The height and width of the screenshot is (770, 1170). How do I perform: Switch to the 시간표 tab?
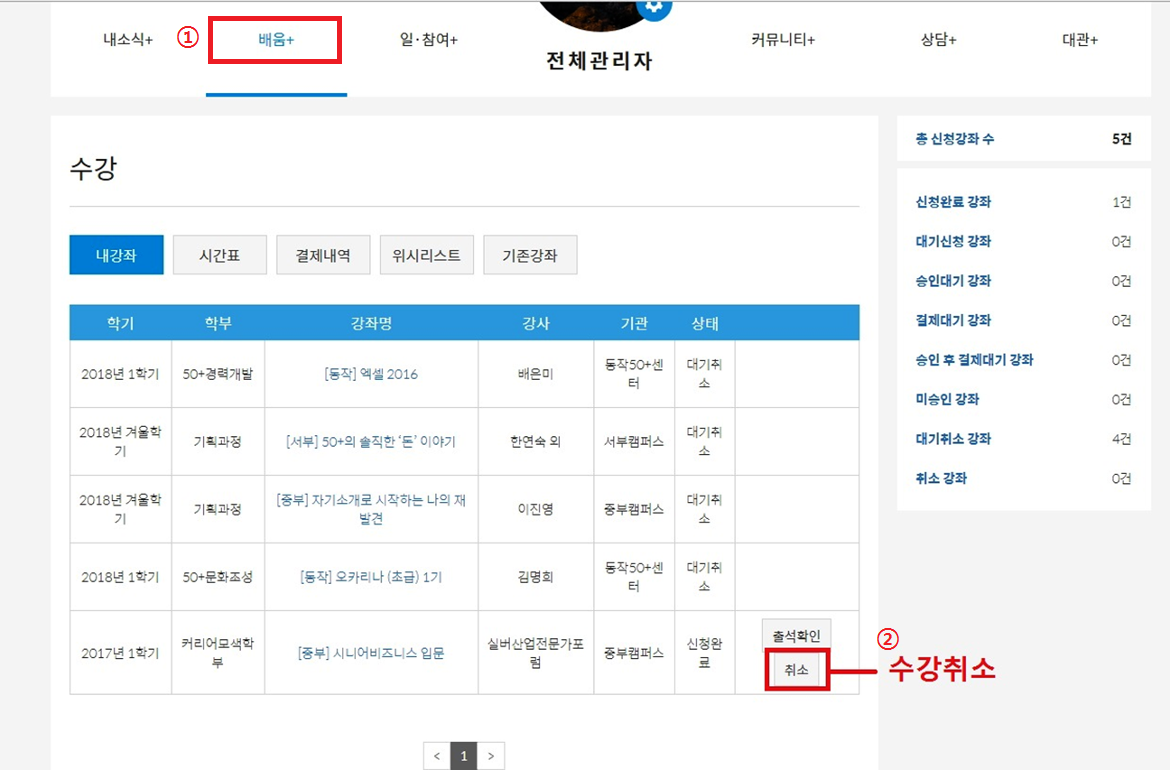(220, 255)
